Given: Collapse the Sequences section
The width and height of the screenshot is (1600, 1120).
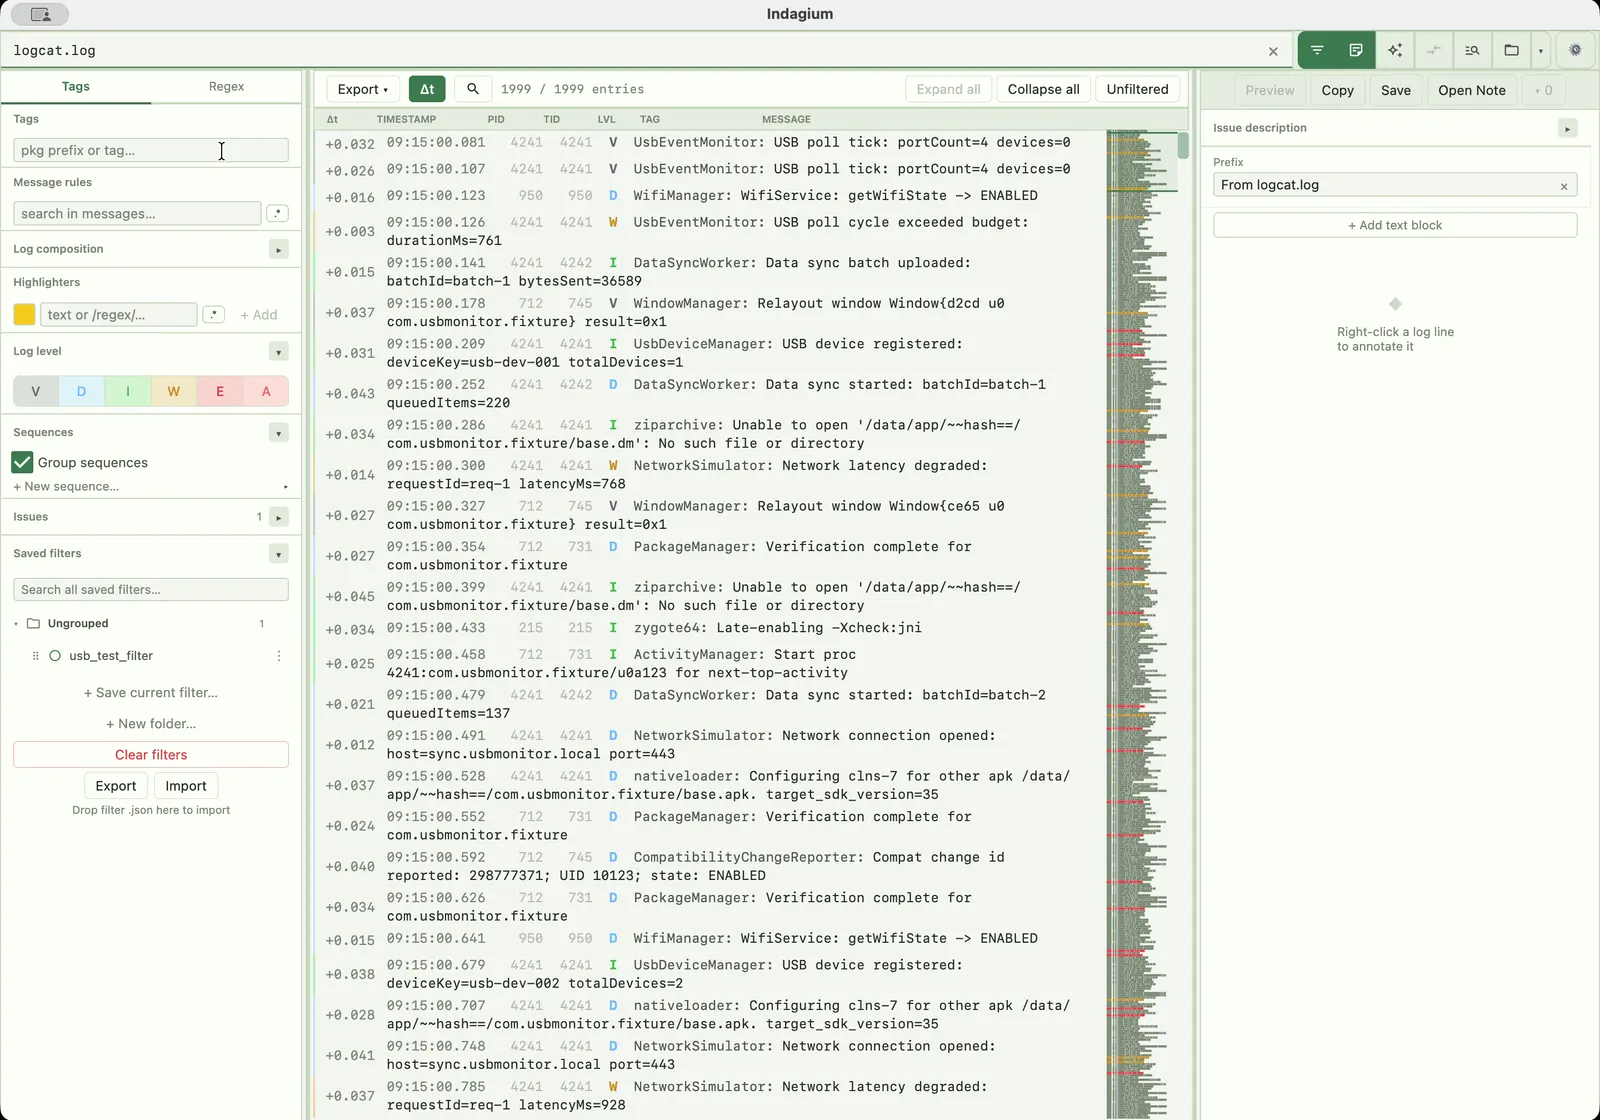Looking at the screenshot, I should click(279, 433).
